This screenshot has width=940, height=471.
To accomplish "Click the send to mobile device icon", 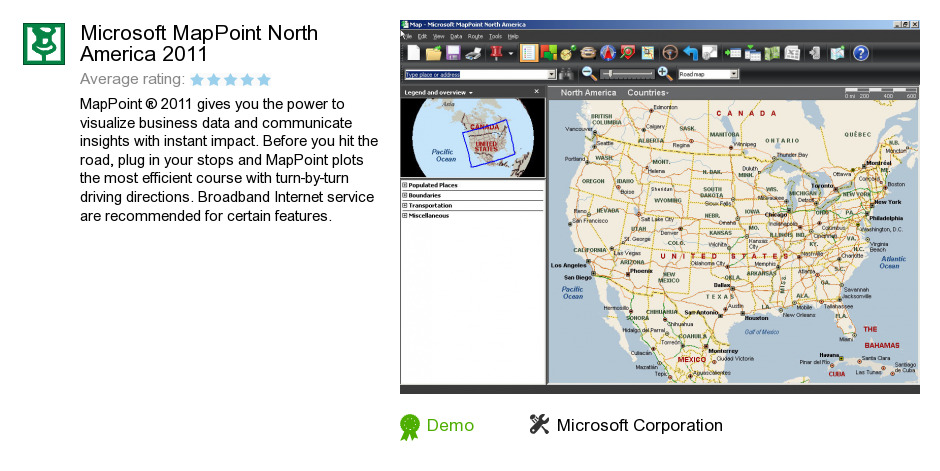I will tap(815, 53).
